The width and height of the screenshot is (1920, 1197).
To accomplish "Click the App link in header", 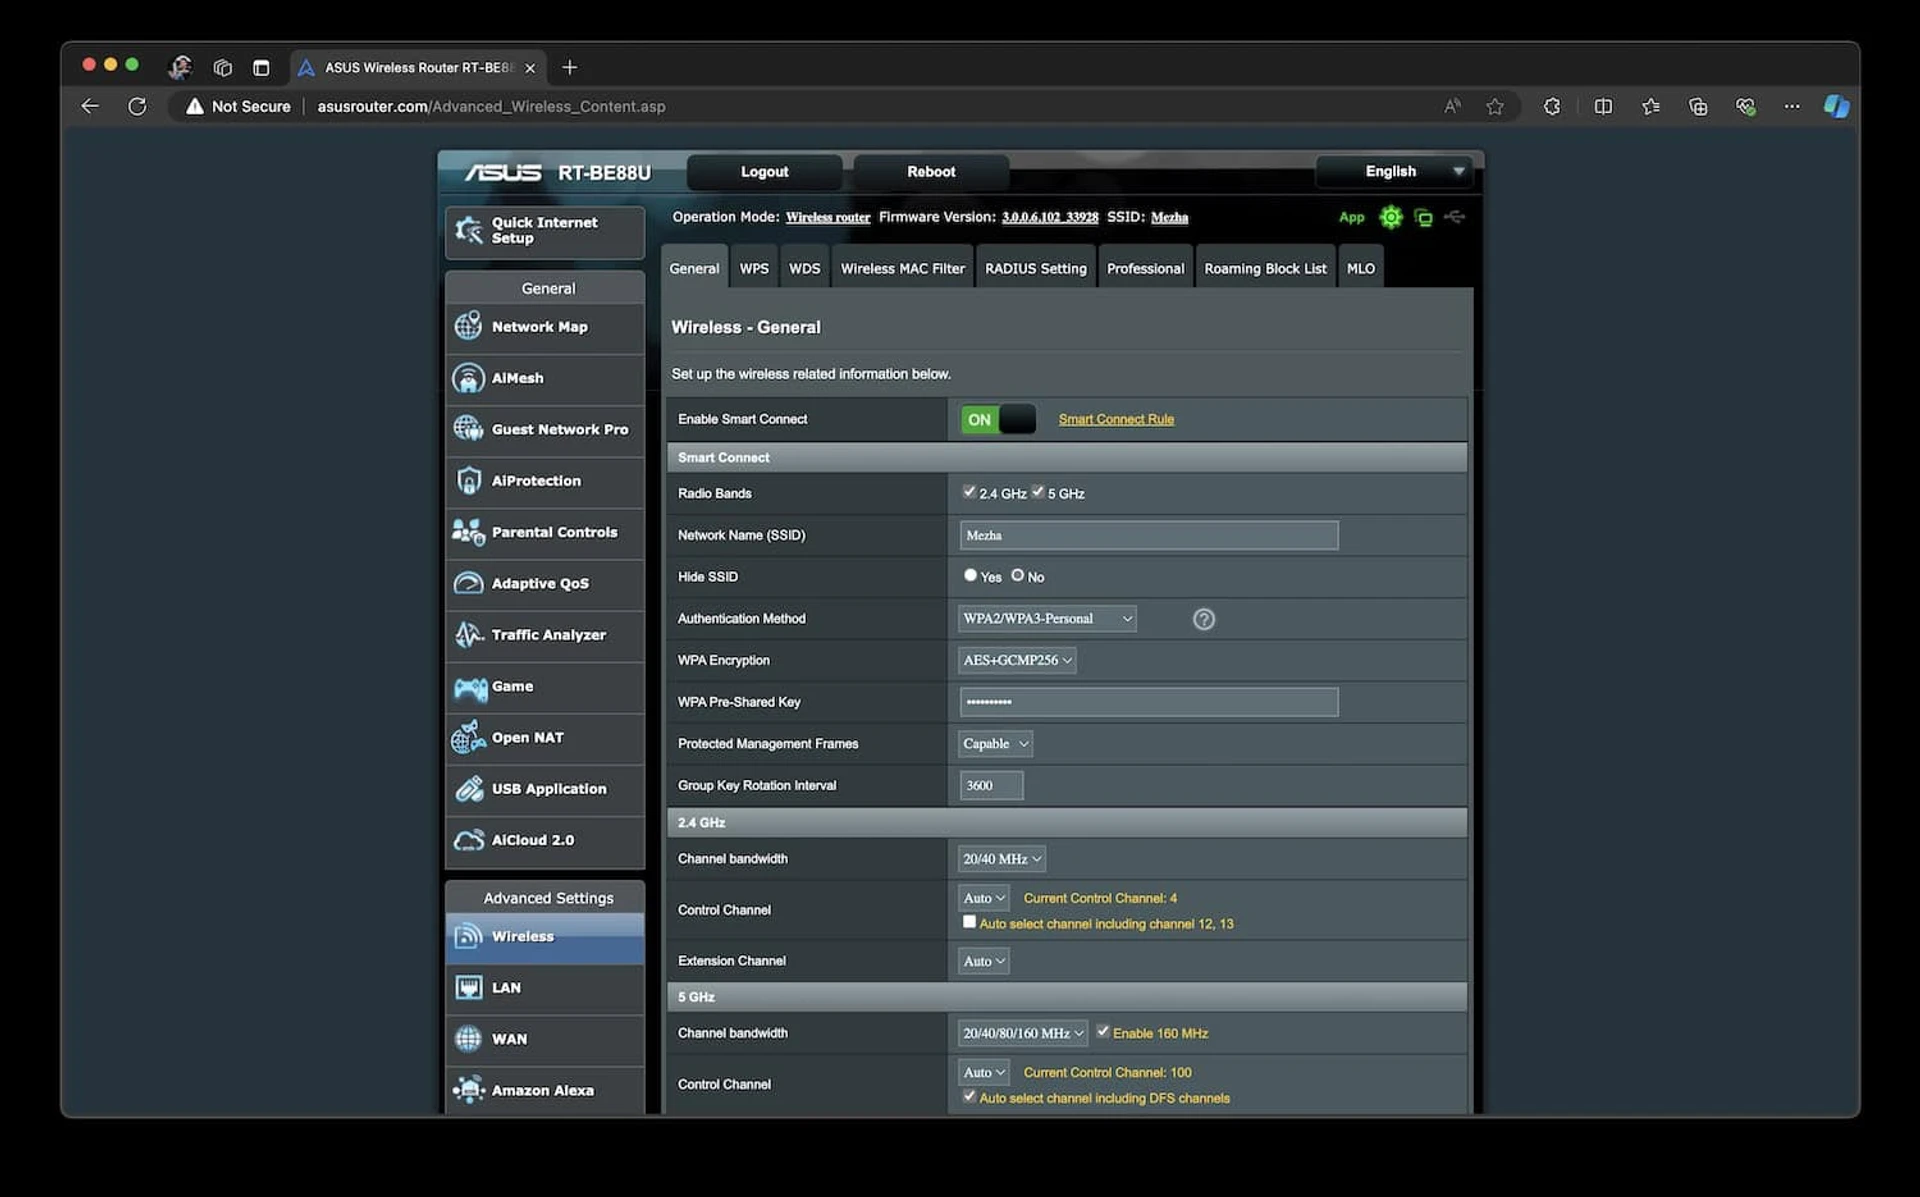I will point(1351,218).
